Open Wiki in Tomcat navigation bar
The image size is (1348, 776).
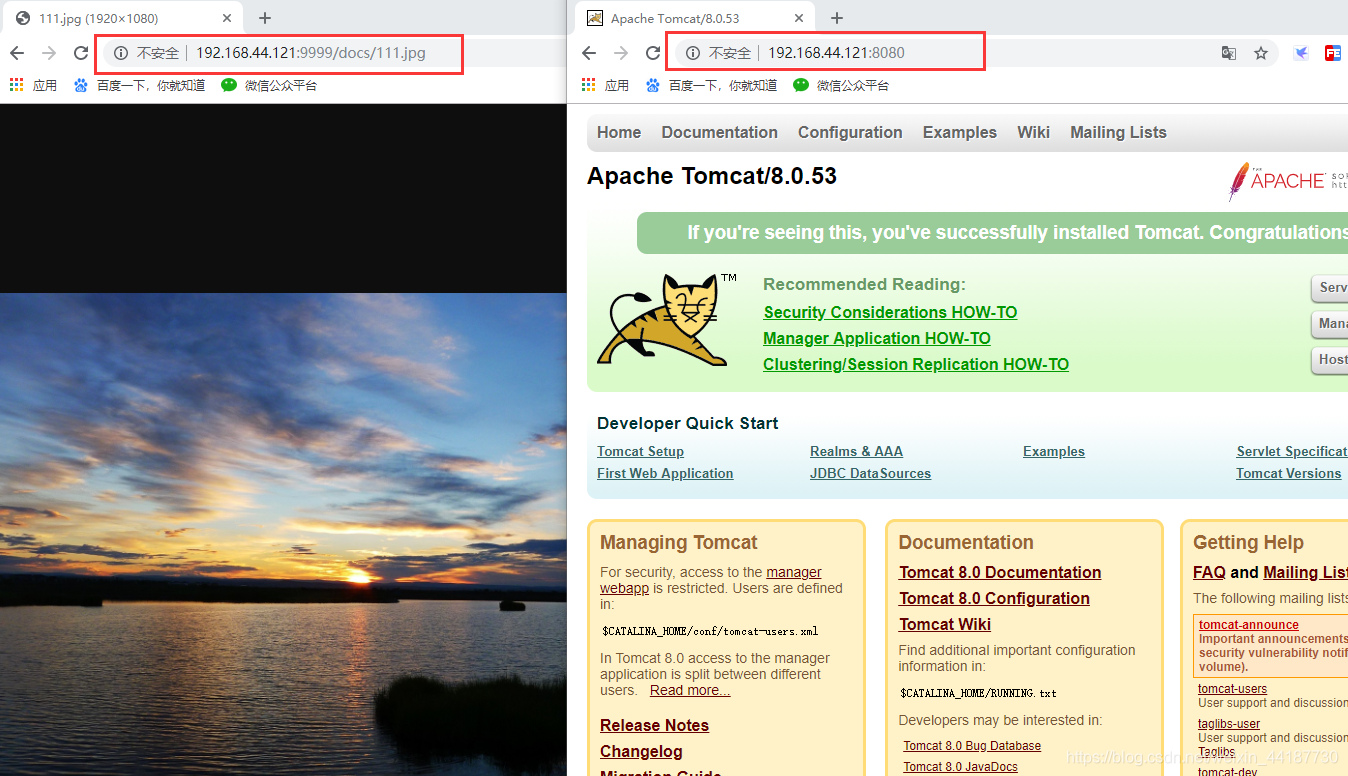tap(1033, 132)
